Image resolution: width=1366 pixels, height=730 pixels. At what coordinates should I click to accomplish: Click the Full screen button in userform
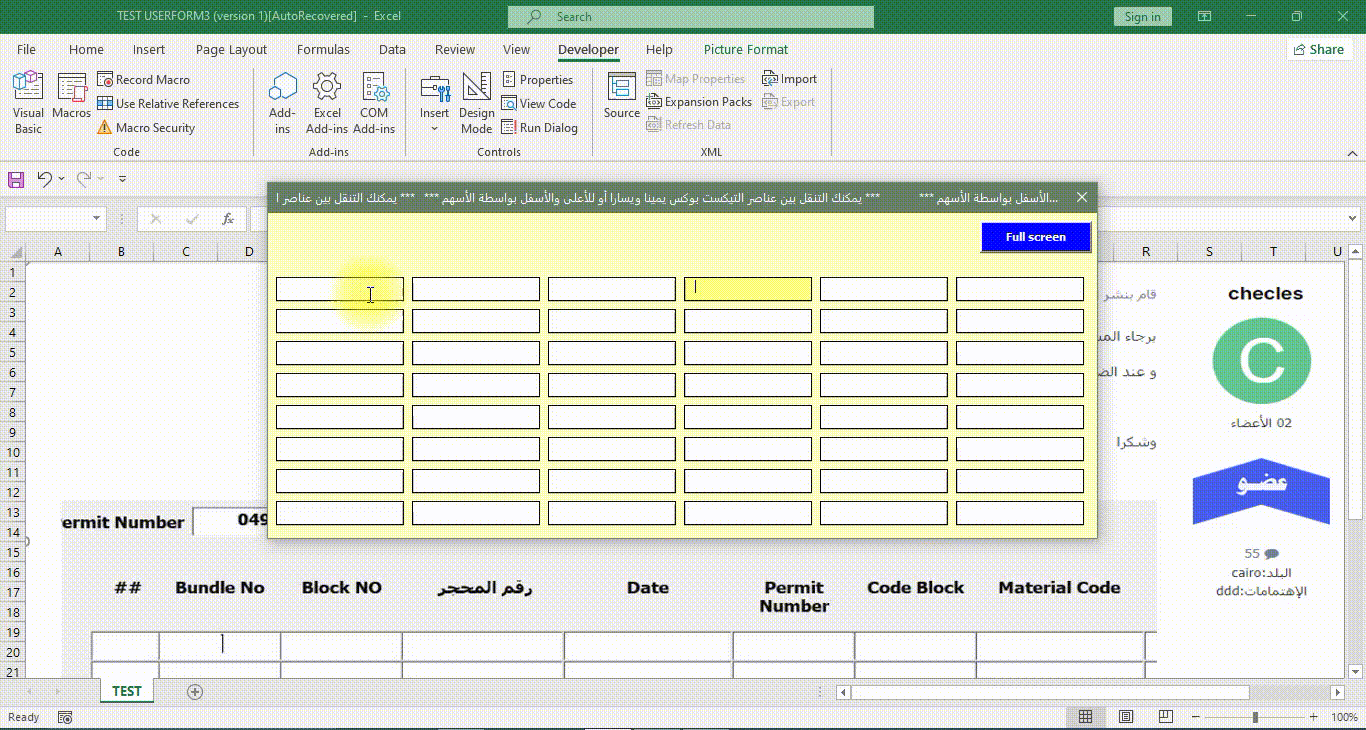pos(1035,237)
